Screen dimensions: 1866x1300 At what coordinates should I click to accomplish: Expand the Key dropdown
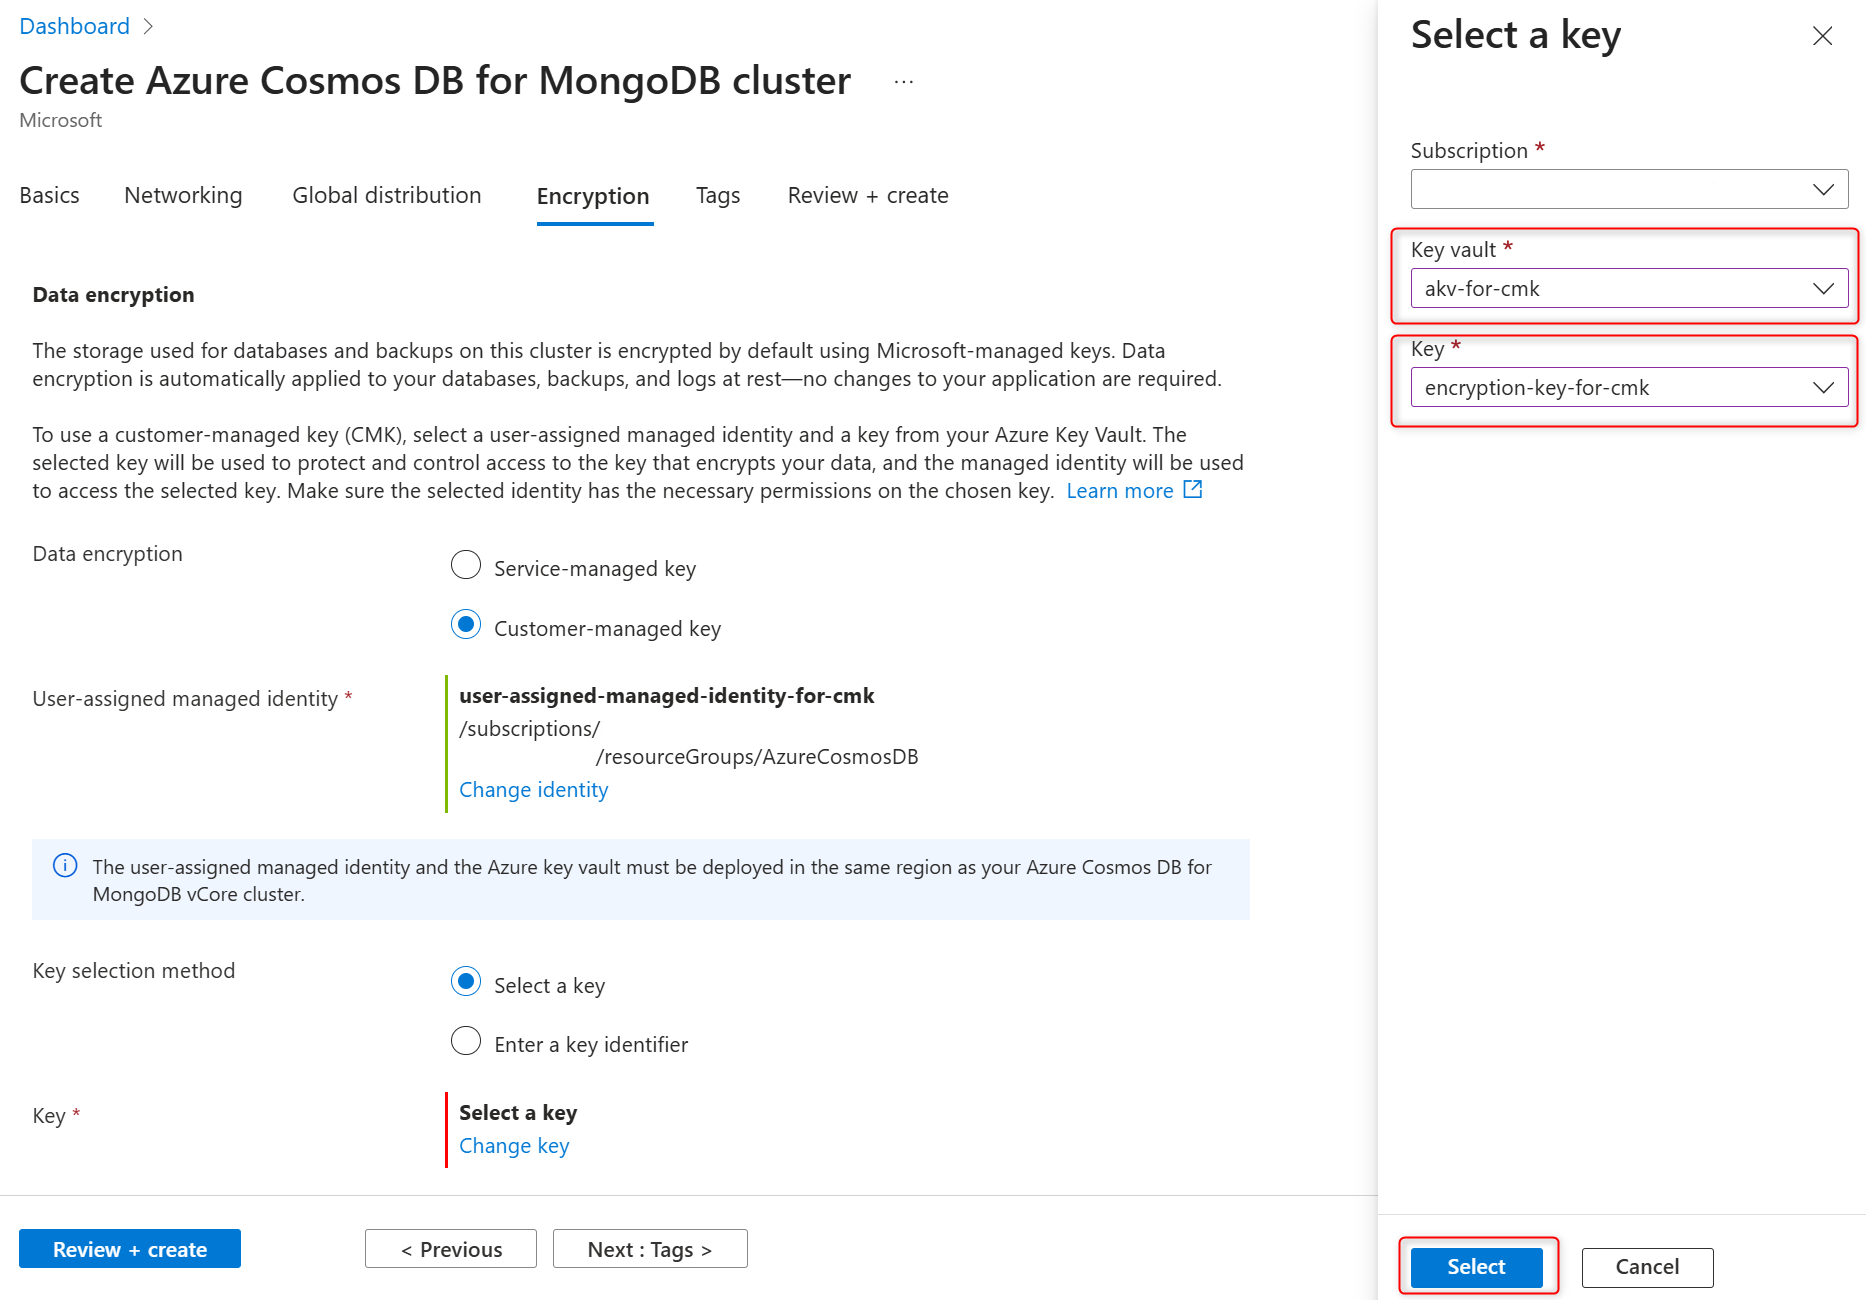click(x=1629, y=388)
